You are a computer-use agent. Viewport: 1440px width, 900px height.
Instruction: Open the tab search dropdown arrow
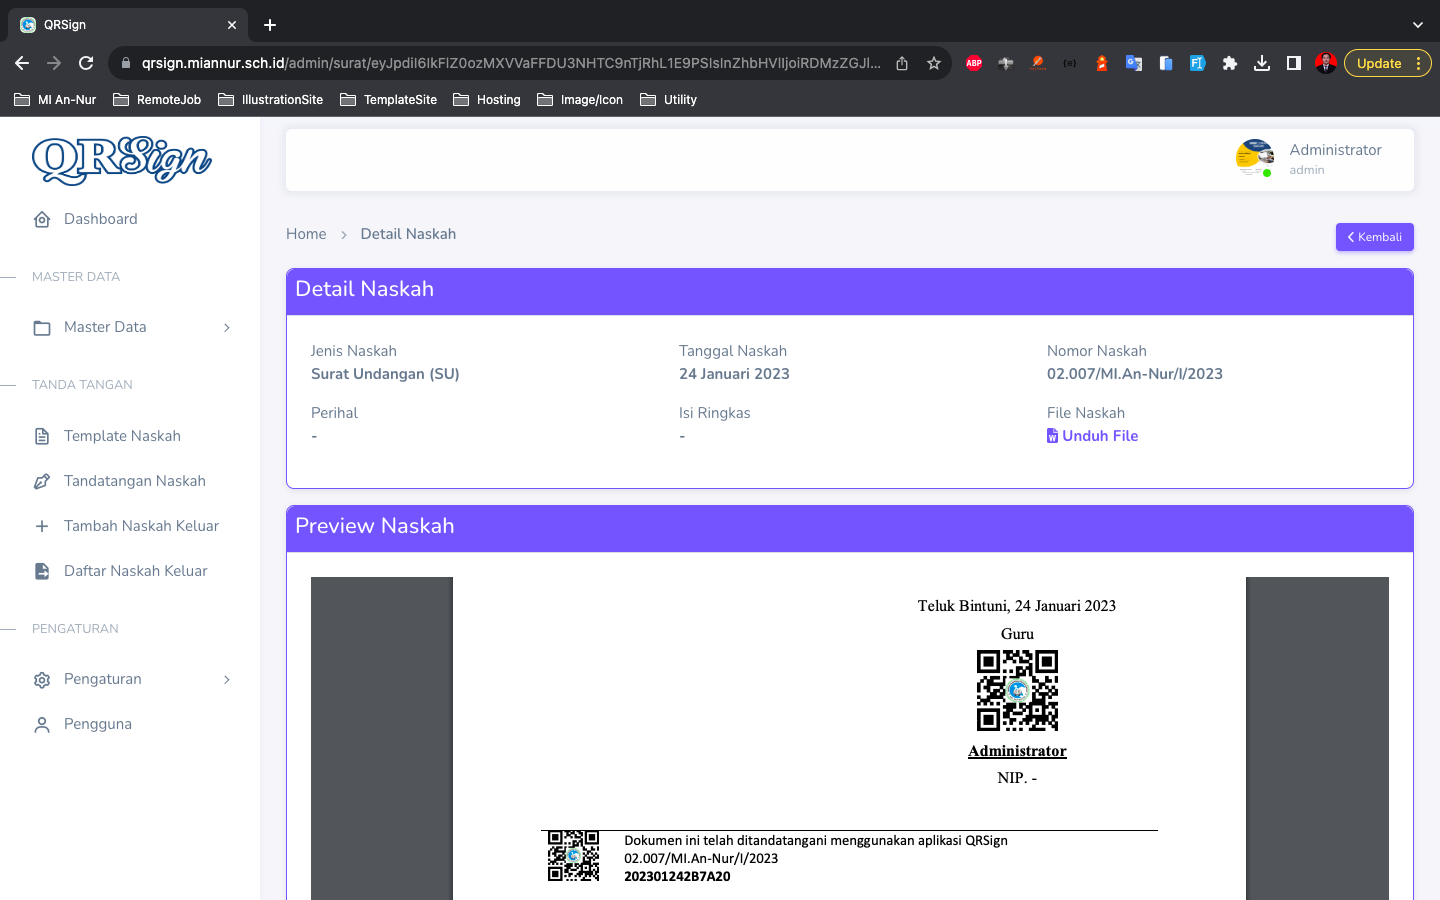(x=1417, y=25)
